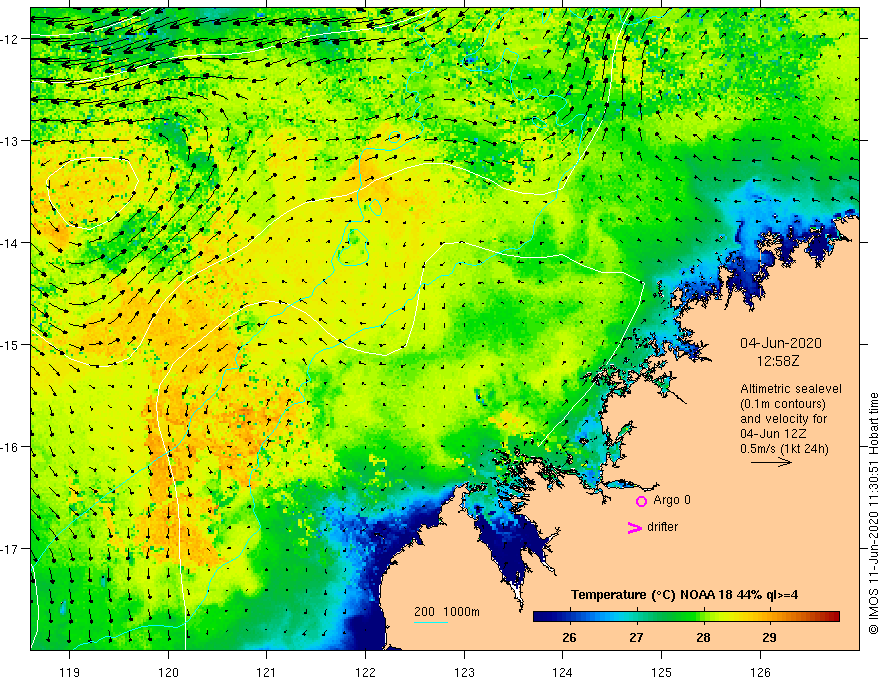Click the 'Argo 0' legend label

(x=671, y=500)
